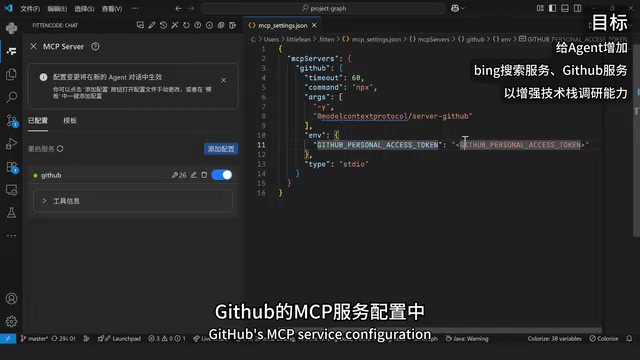Viewport: 640px width, 360px height.
Task: Click the Colorize status bar button
Action: point(604,338)
